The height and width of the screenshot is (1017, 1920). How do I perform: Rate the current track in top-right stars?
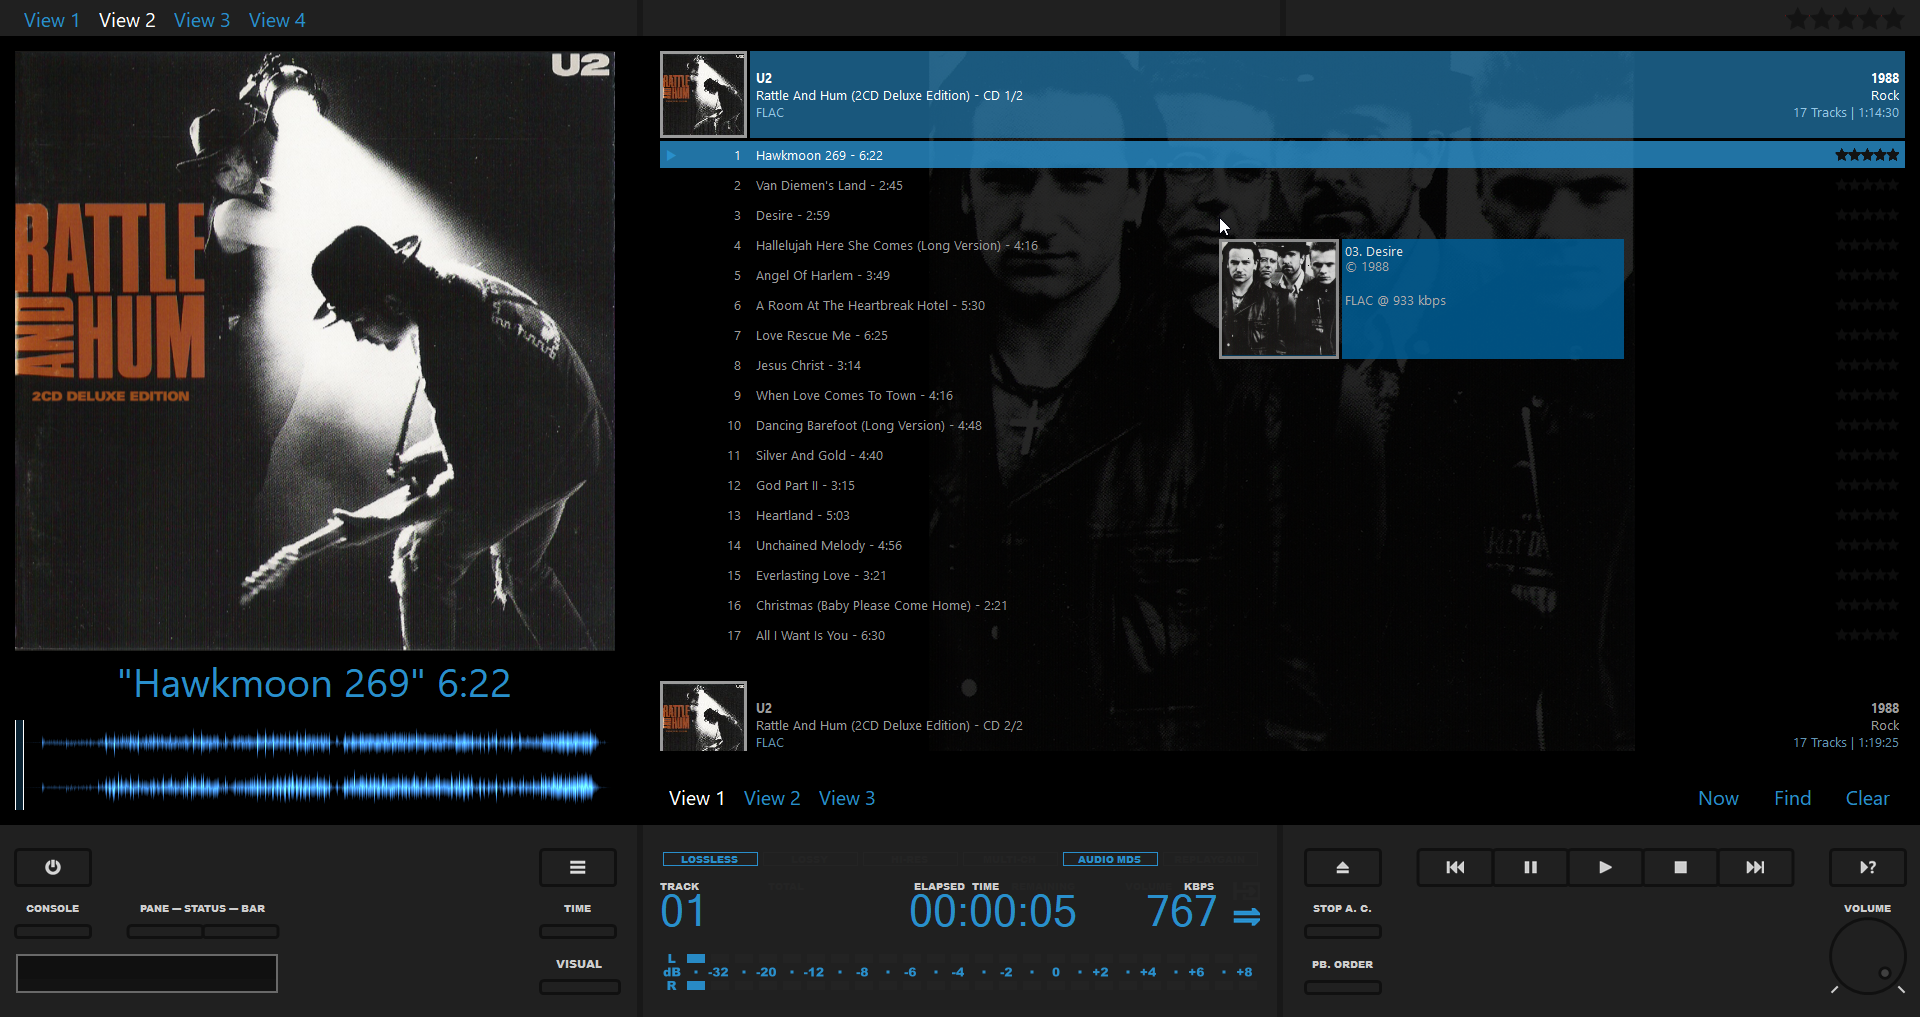(x=1845, y=19)
